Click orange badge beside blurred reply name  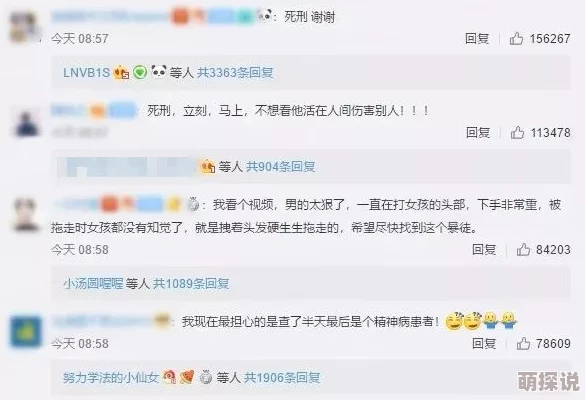pos(207,166)
